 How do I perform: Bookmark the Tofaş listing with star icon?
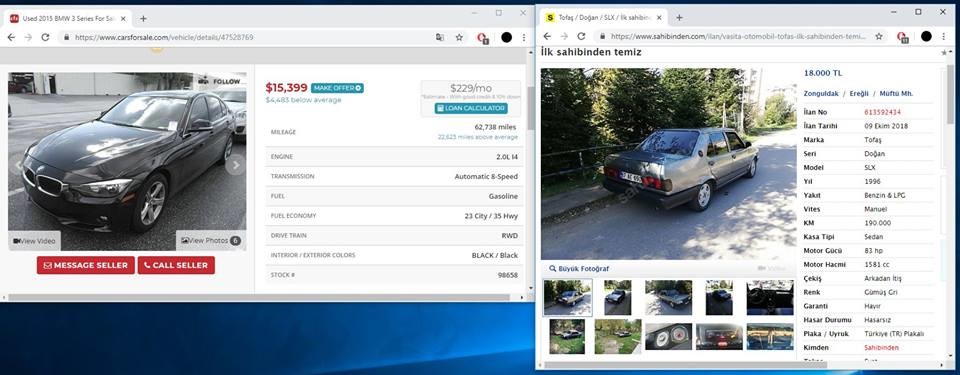coord(879,36)
